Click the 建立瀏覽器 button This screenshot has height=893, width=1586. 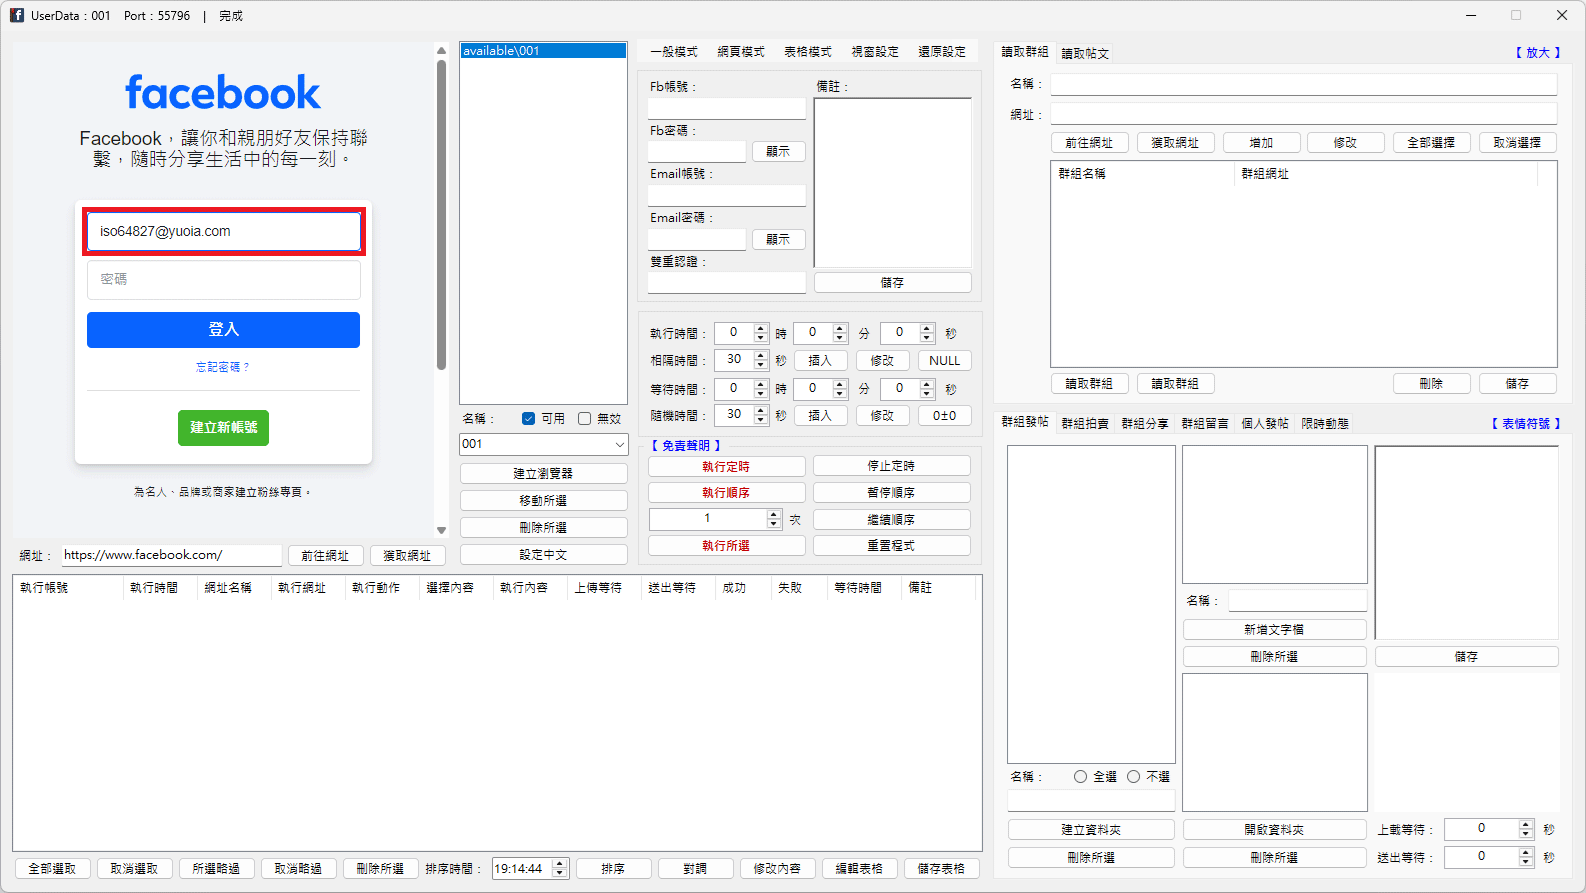pyautogui.click(x=543, y=473)
